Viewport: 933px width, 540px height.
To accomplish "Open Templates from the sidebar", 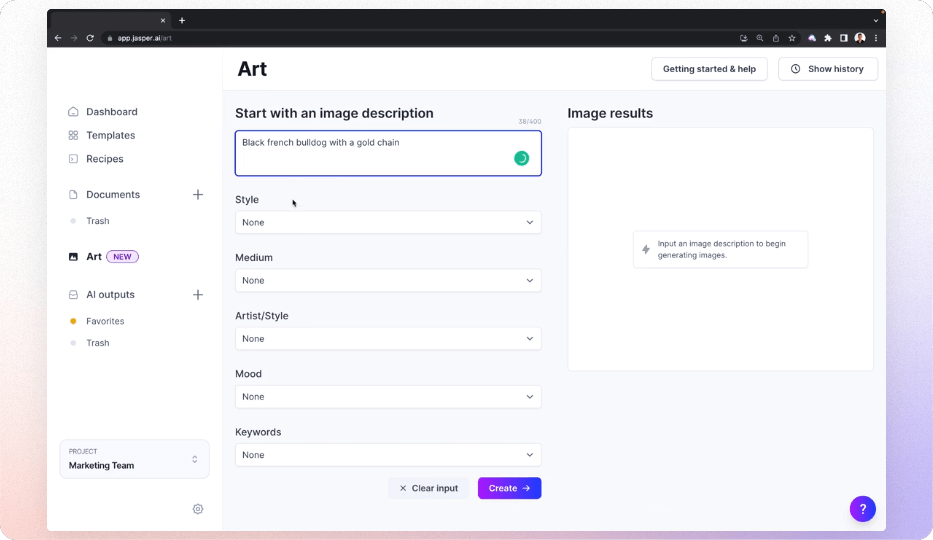I will (110, 136).
